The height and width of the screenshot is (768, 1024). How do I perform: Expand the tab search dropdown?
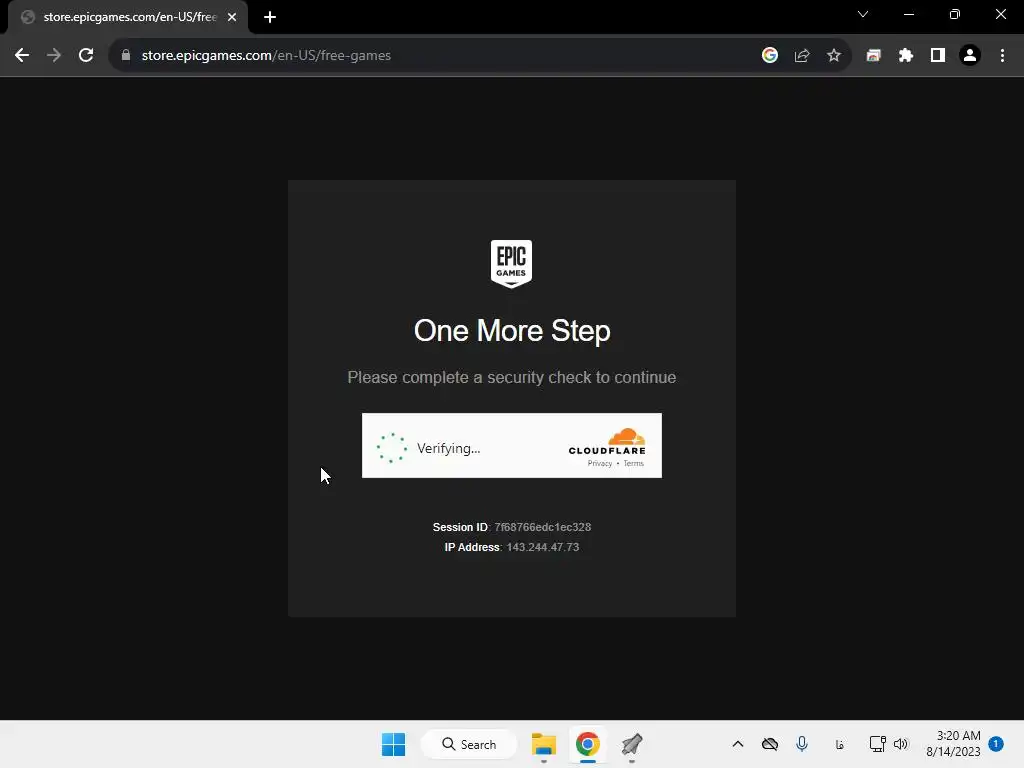tap(863, 14)
